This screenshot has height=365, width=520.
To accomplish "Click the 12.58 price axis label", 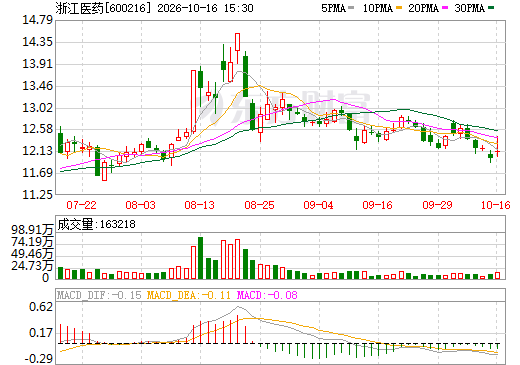I will click(37, 129).
